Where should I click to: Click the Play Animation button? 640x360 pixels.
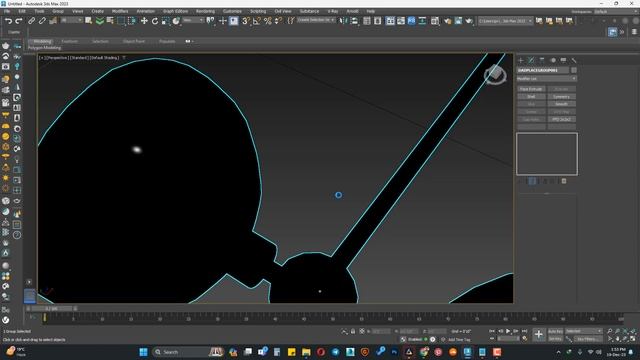pos(508,331)
